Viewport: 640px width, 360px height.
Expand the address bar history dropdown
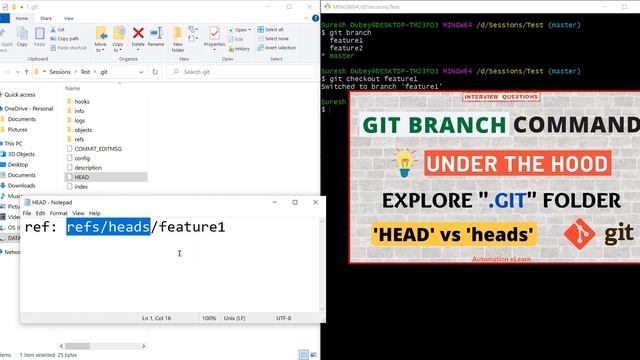pyautogui.click(x=141, y=72)
